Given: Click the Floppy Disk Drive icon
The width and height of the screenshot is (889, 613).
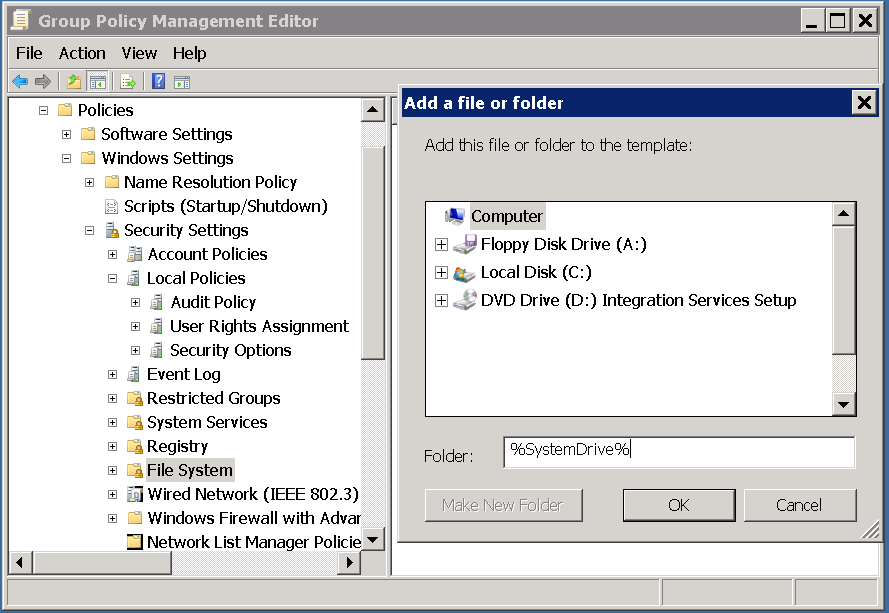Looking at the screenshot, I should [x=465, y=244].
